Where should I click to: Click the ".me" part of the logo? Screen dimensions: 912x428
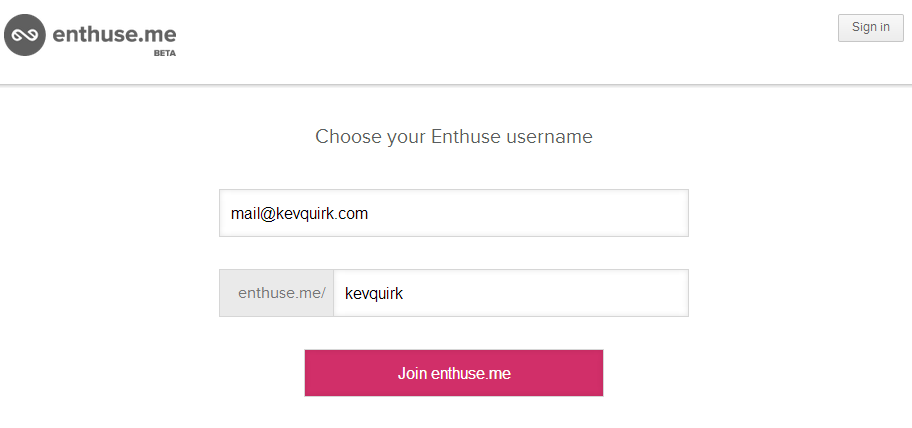click(x=158, y=33)
